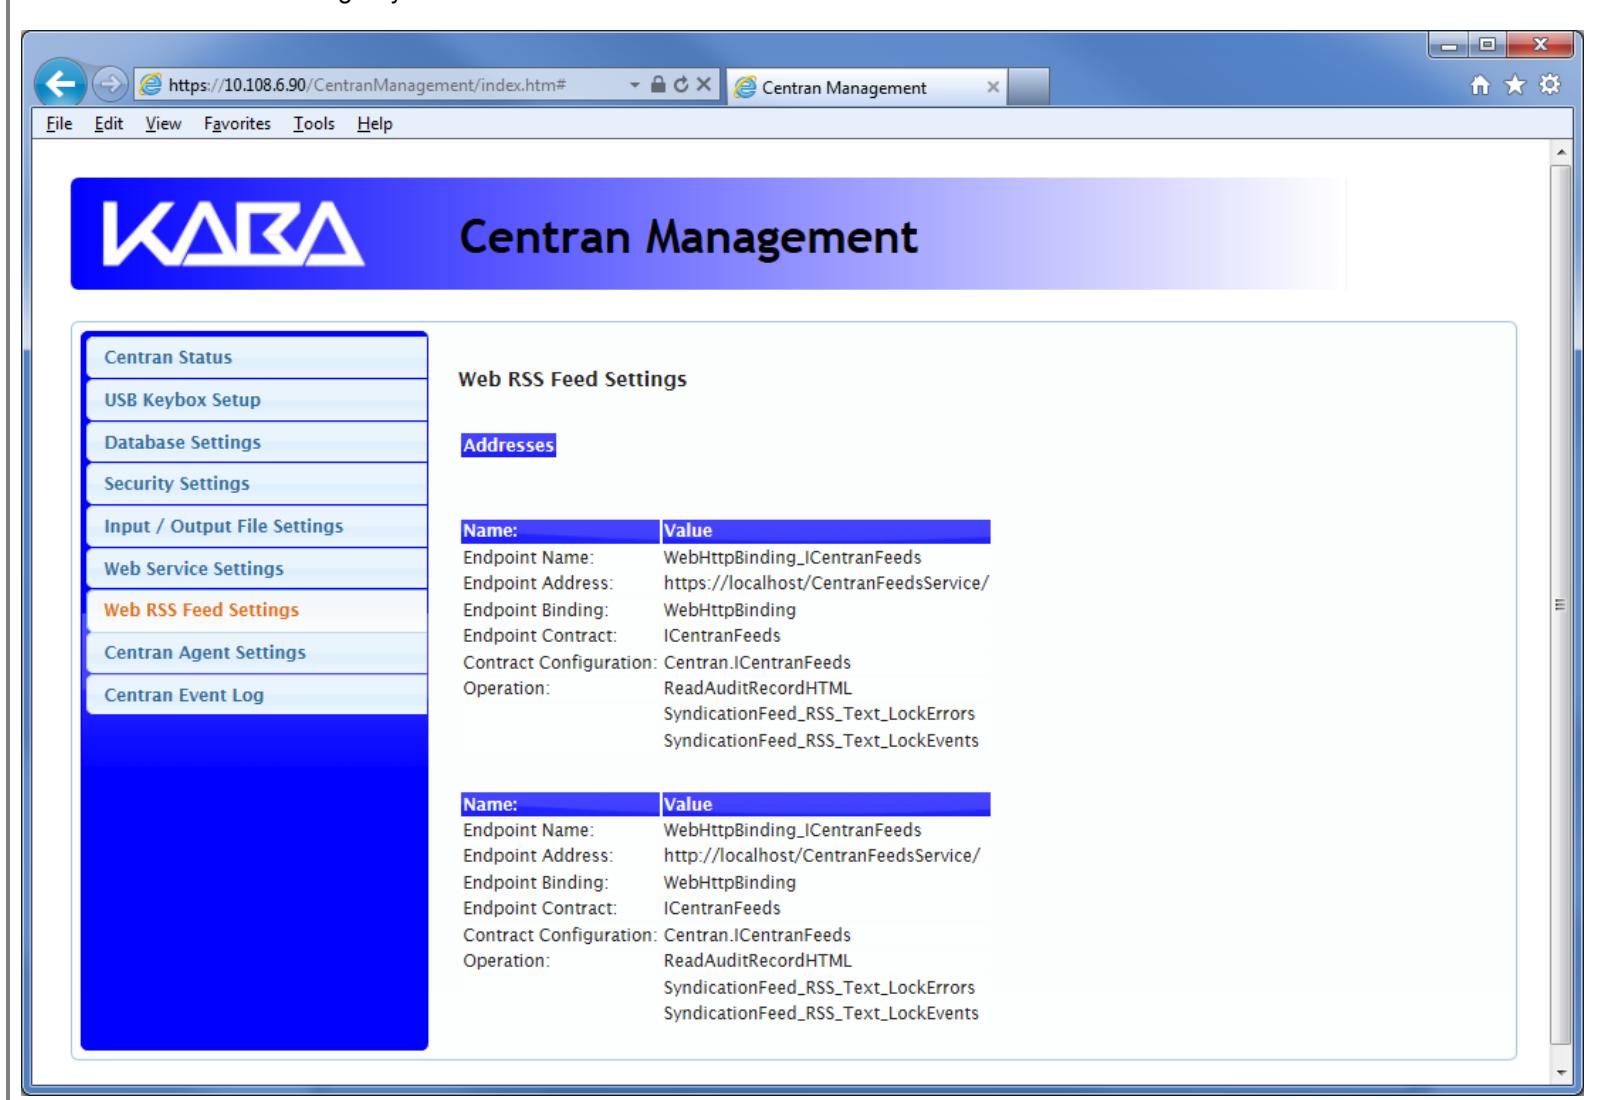Screen dimensions: 1603x1100
Task: Navigate to Database Settings
Action: click(257, 442)
